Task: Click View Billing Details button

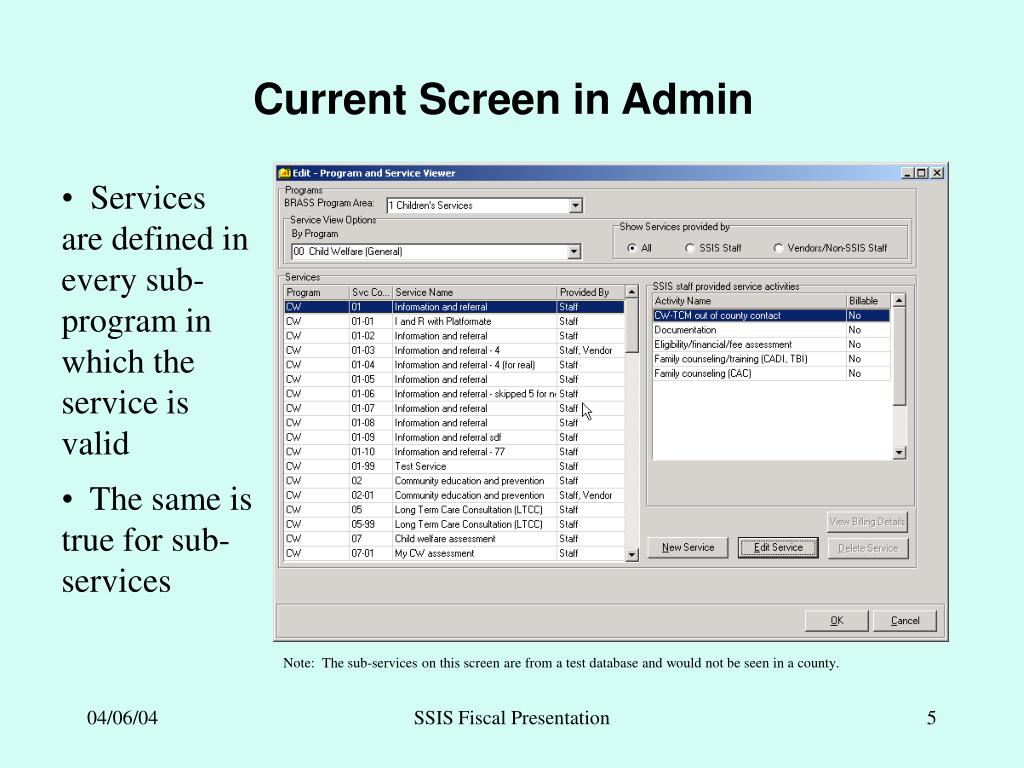Action: click(x=867, y=521)
